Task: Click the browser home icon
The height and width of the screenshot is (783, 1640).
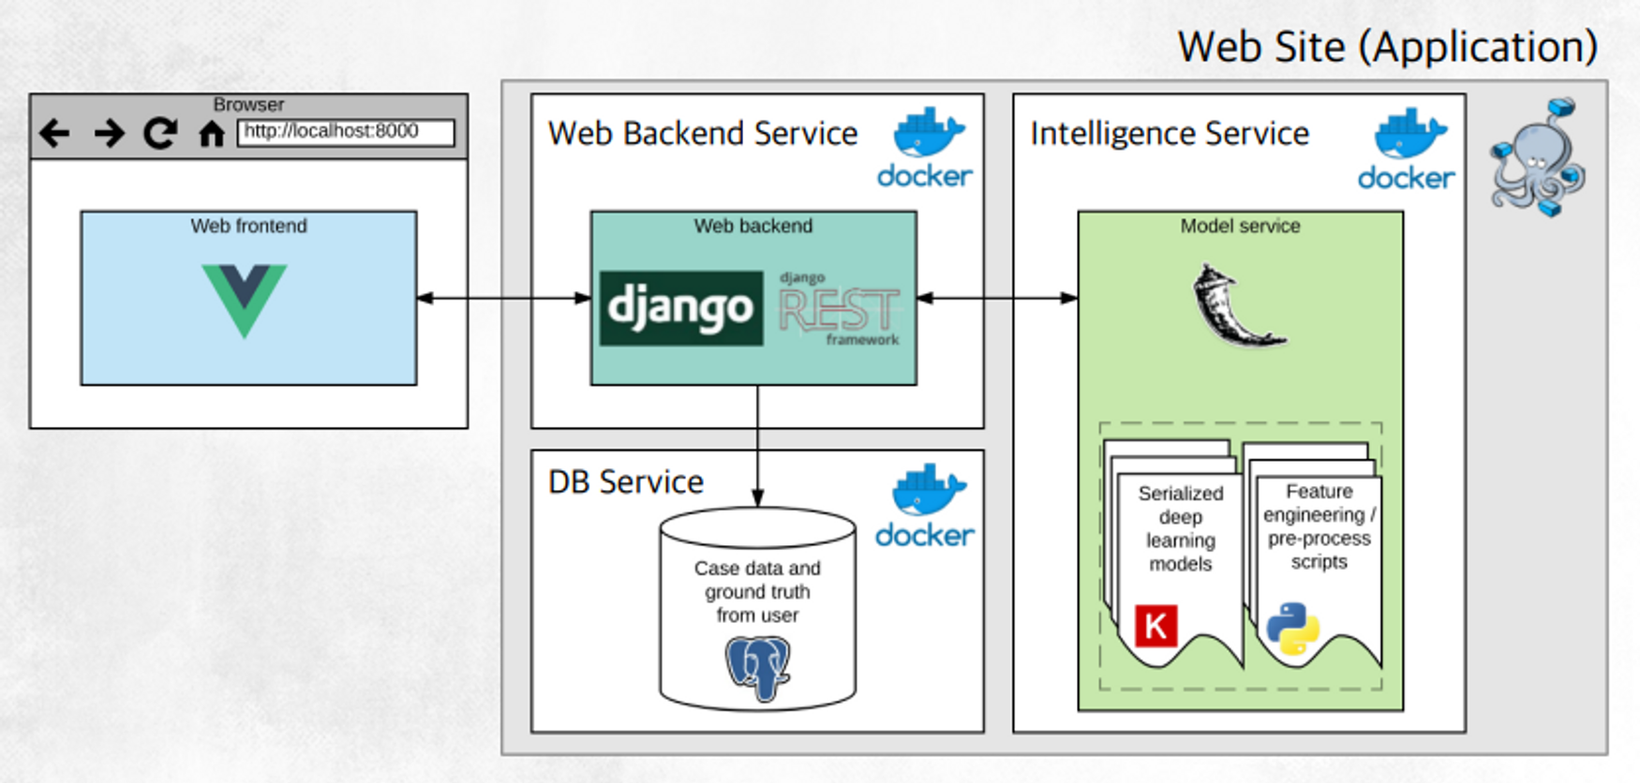Action: coord(211,133)
